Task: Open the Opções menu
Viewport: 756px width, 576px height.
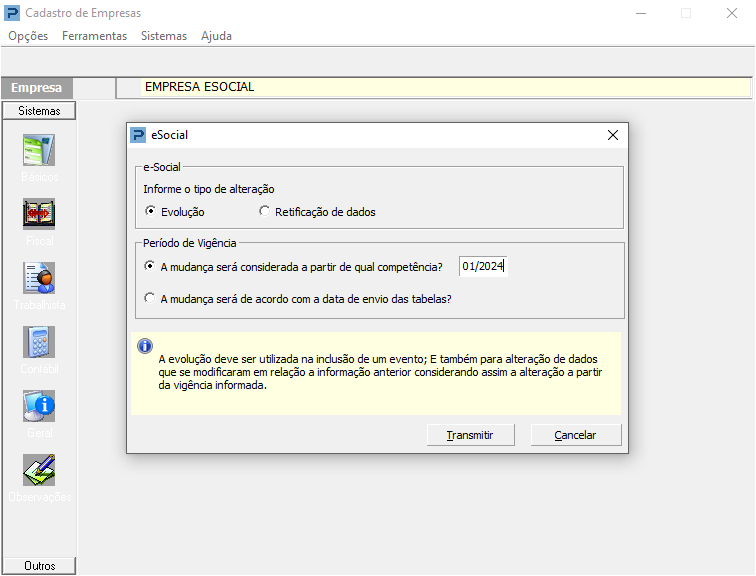Action: [x=28, y=36]
